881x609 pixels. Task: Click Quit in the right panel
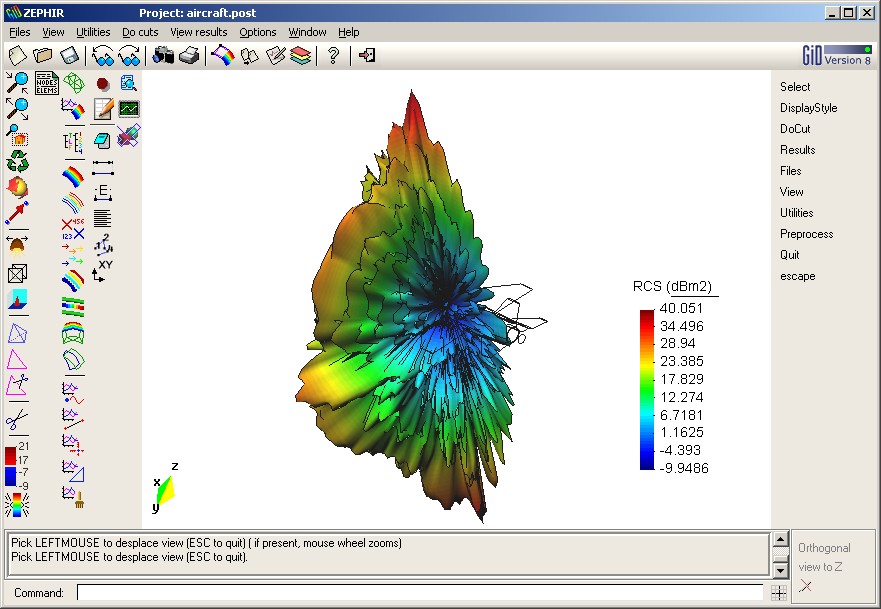pyautogui.click(x=789, y=255)
